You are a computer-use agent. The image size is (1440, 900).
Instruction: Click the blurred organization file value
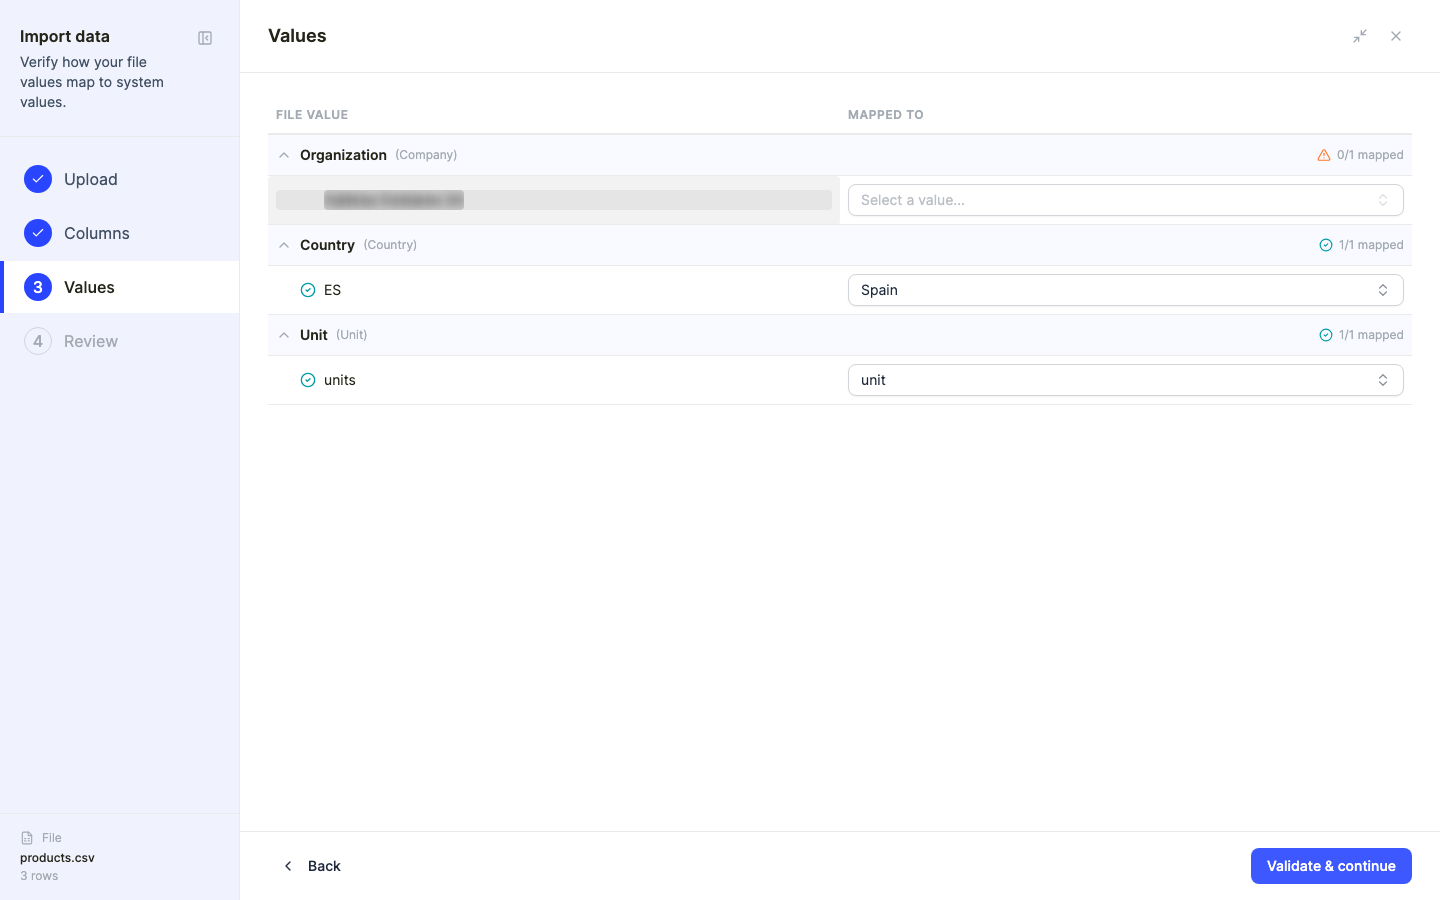click(x=394, y=200)
